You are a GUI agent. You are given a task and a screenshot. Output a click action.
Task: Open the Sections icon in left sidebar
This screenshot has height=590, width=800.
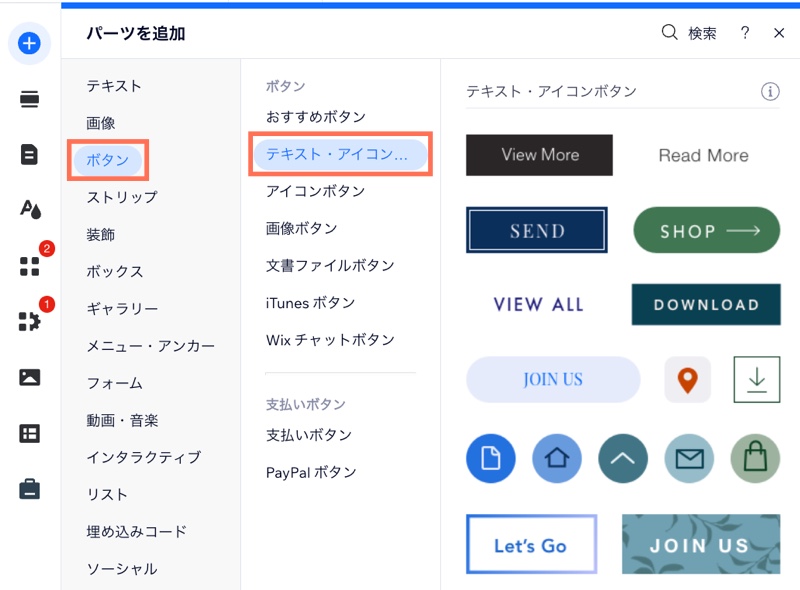pyautogui.click(x=29, y=99)
